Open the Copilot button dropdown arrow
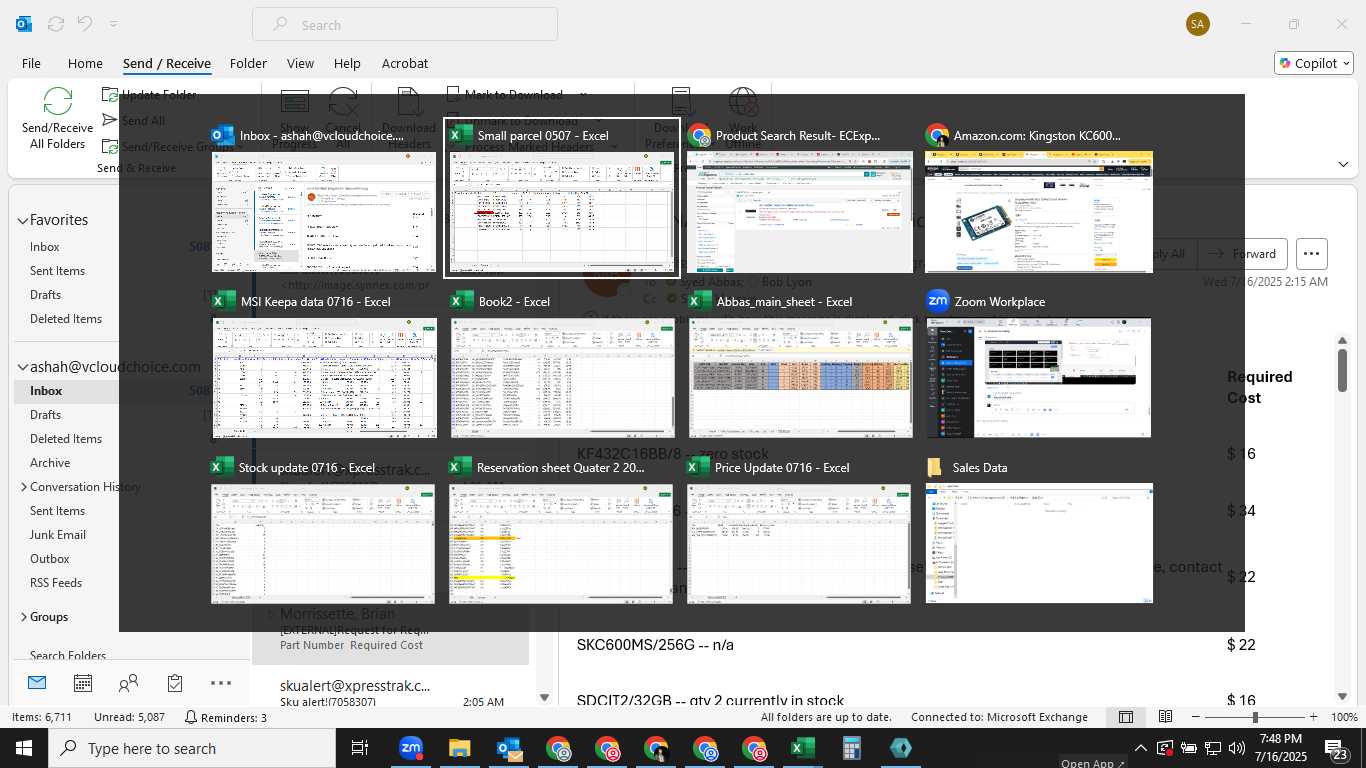 tap(1345, 64)
